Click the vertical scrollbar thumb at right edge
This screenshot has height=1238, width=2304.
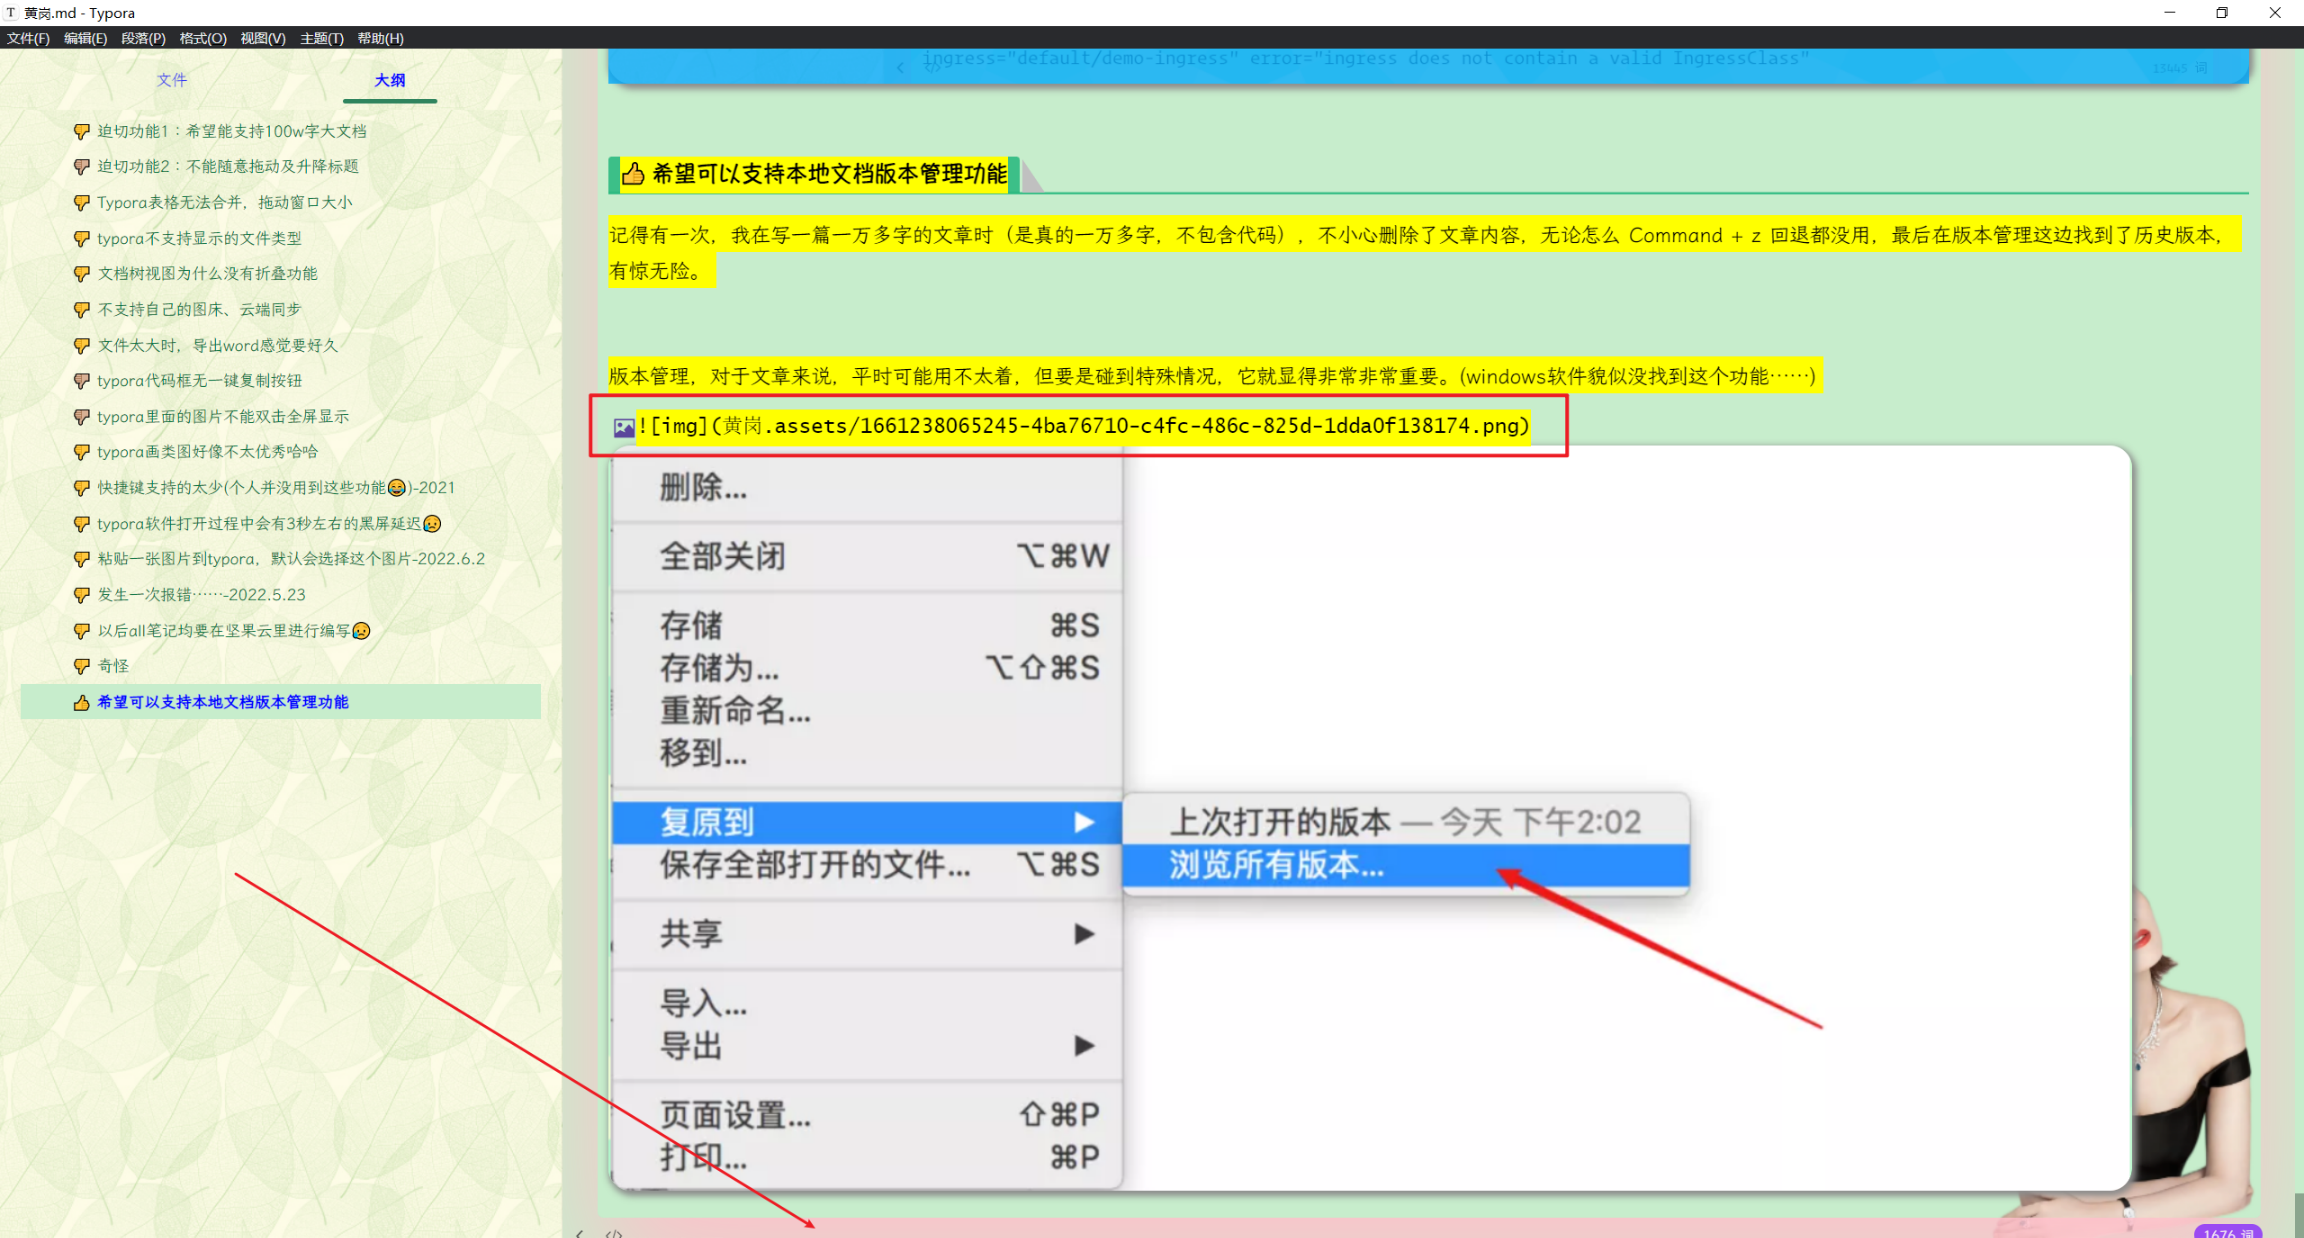pos(2297,1215)
